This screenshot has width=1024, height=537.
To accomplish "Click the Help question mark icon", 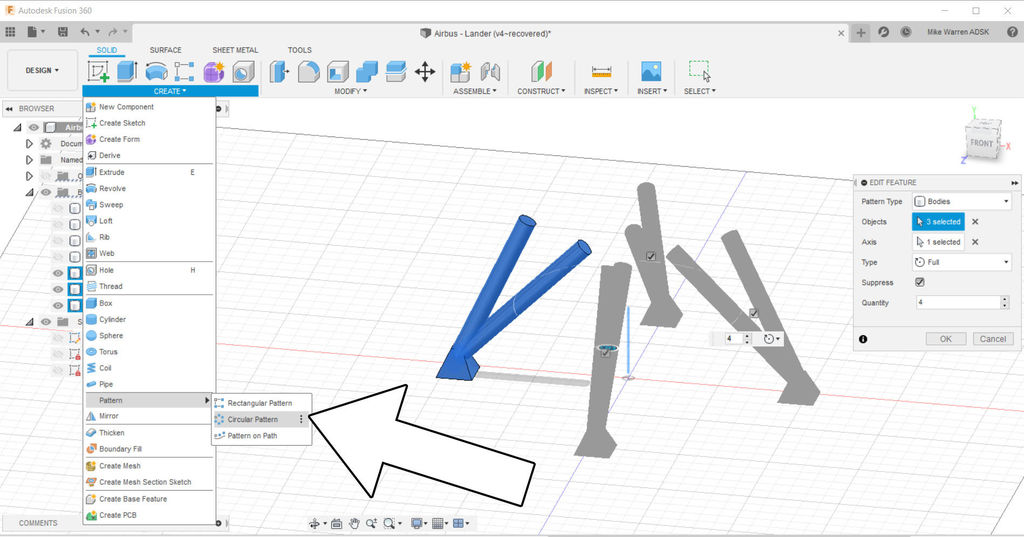I will pos(1012,32).
